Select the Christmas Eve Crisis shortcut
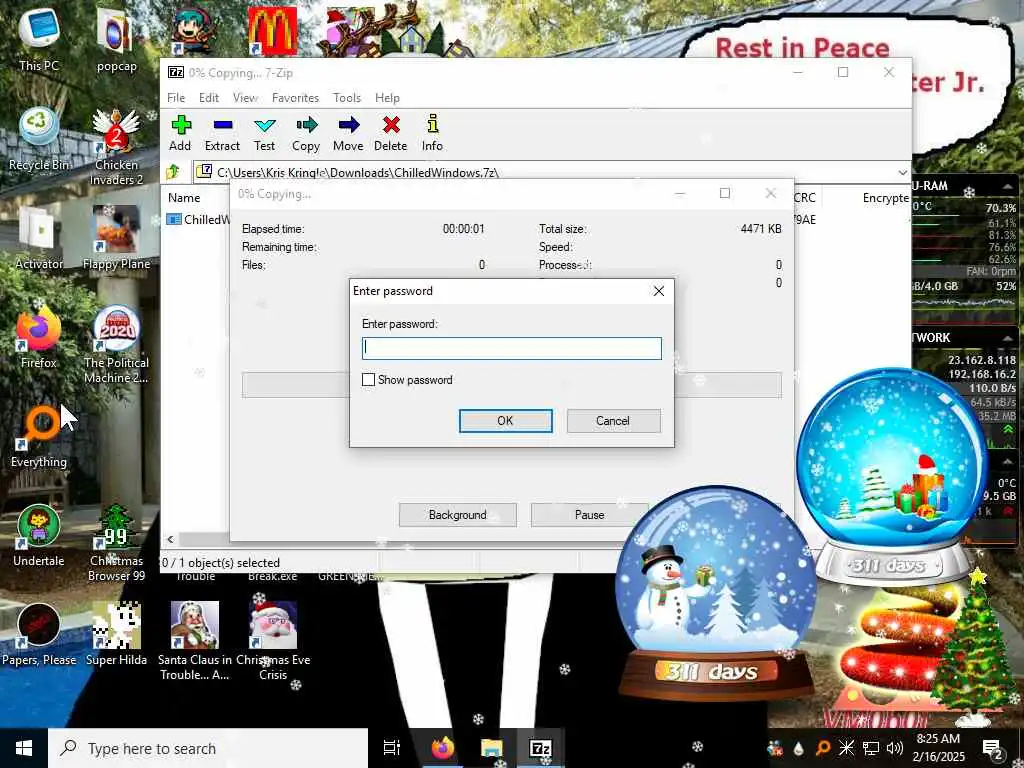The width and height of the screenshot is (1024, 768). [x=273, y=641]
